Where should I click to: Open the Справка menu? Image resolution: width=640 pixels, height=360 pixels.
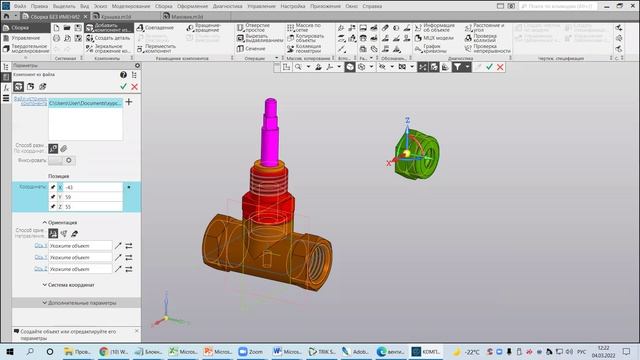pos(372,6)
